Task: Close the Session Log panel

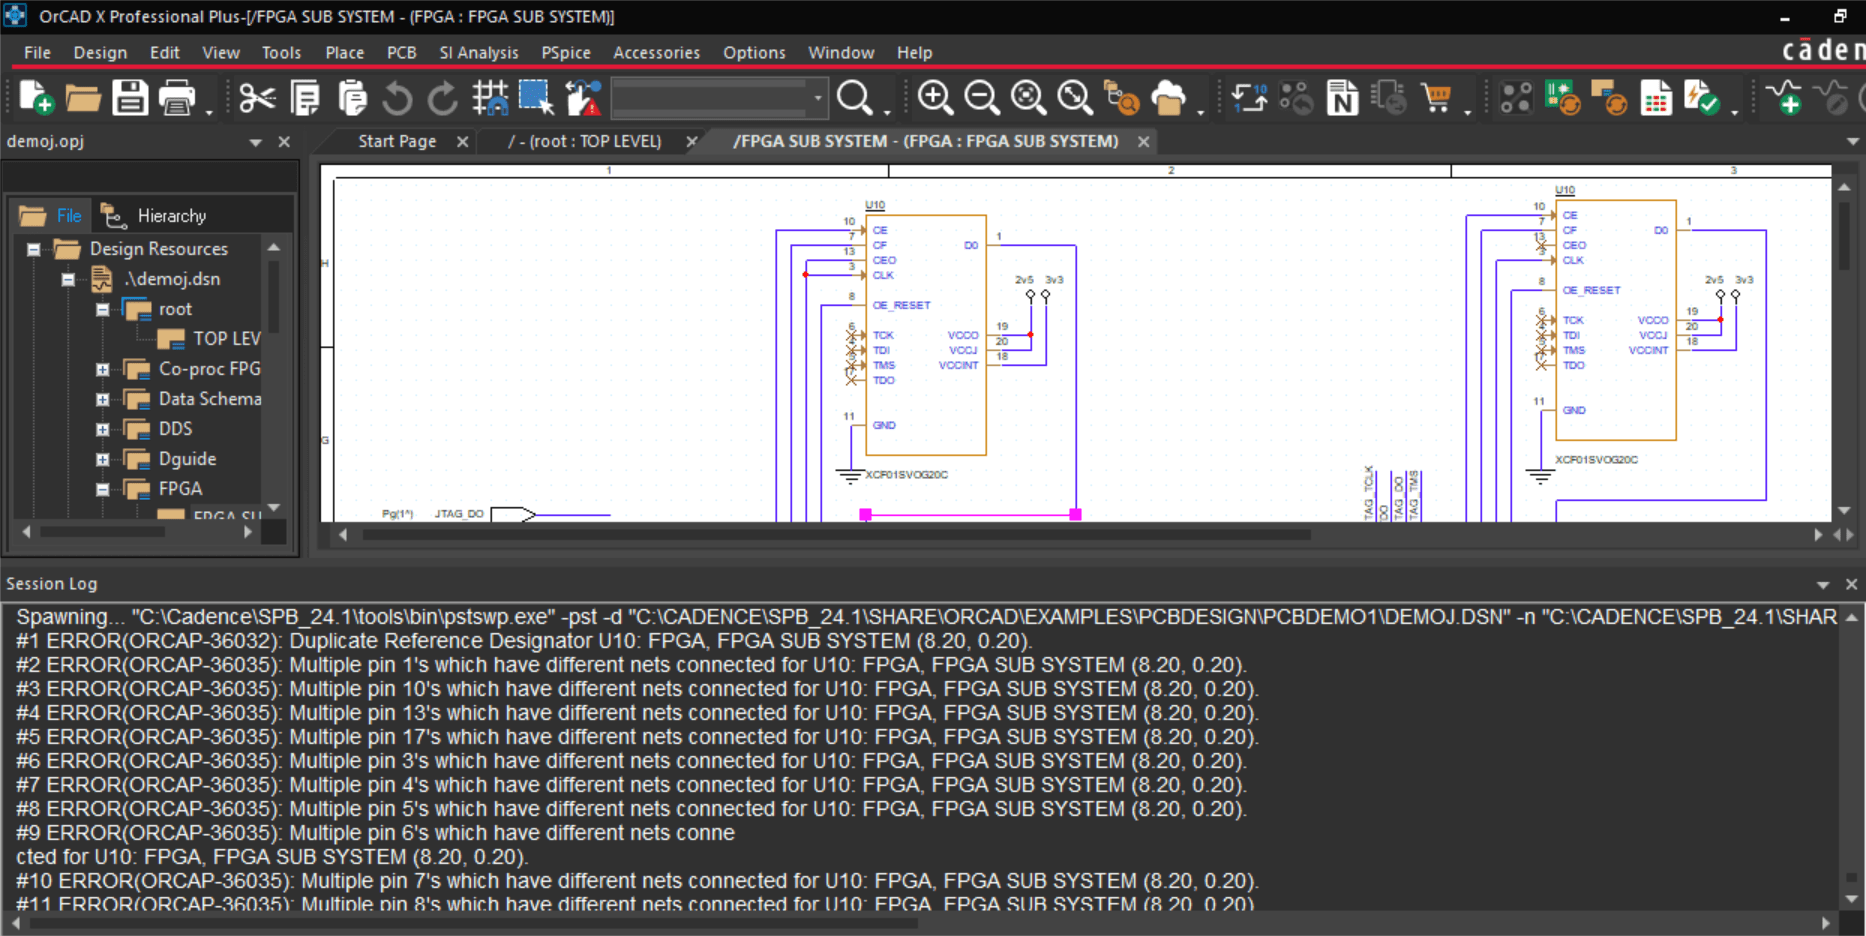Action: tap(1851, 584)
